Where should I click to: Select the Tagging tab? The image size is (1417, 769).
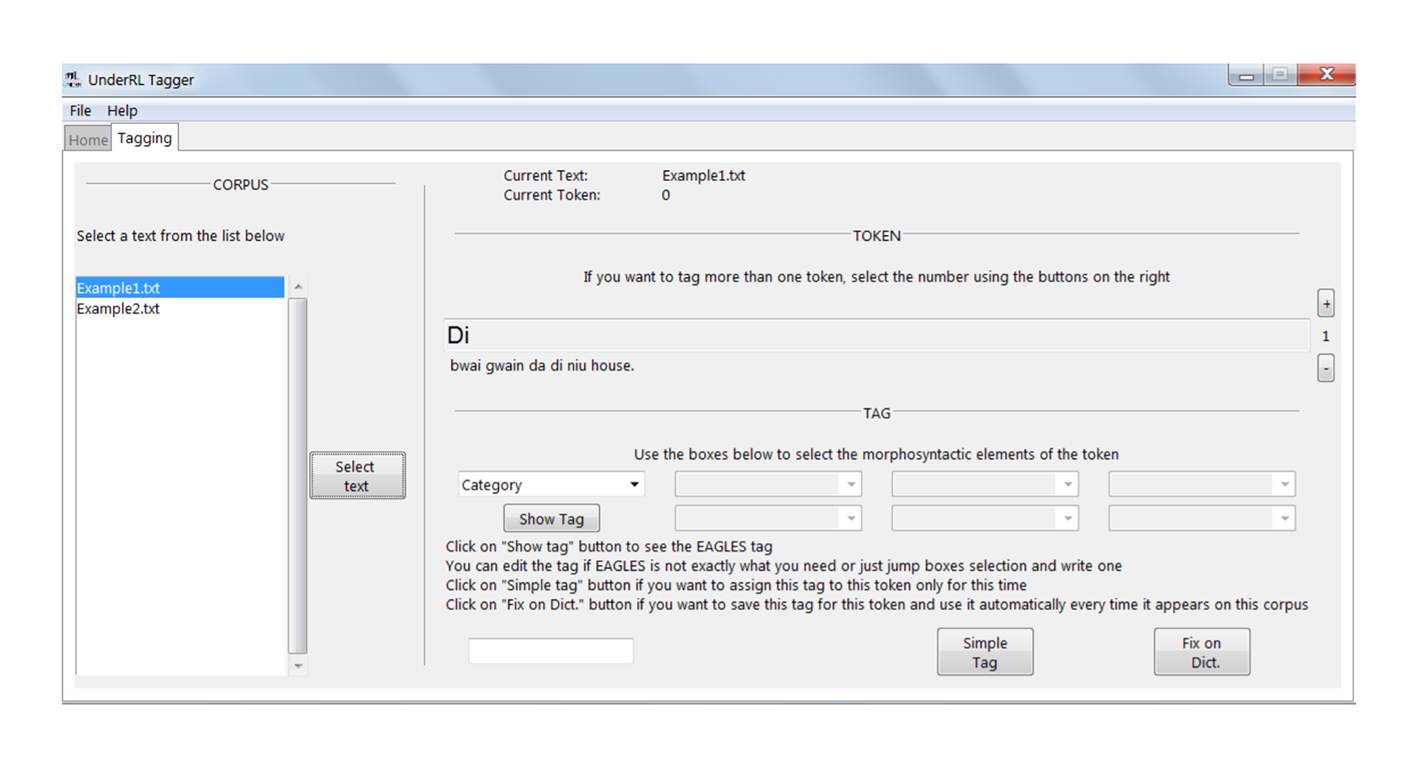click(145, 138)
